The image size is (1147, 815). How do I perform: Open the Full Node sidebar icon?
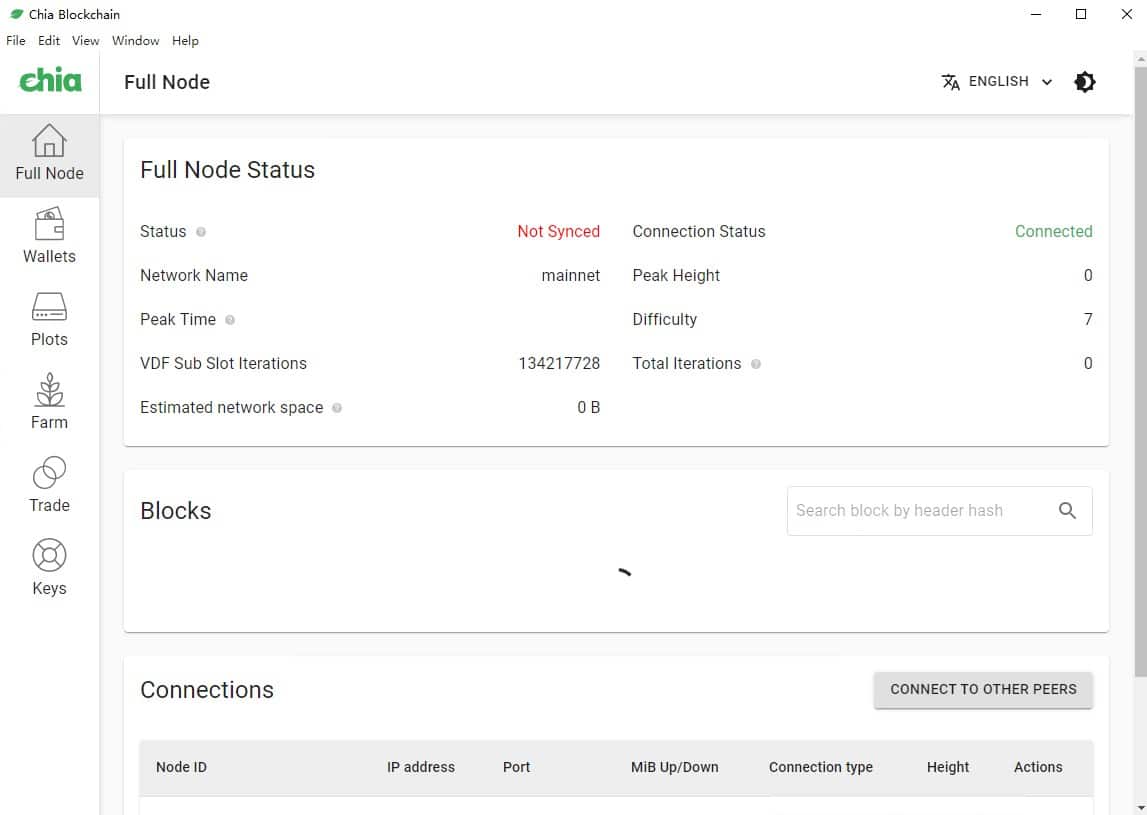pyautogui.click(x=49, y=142)
